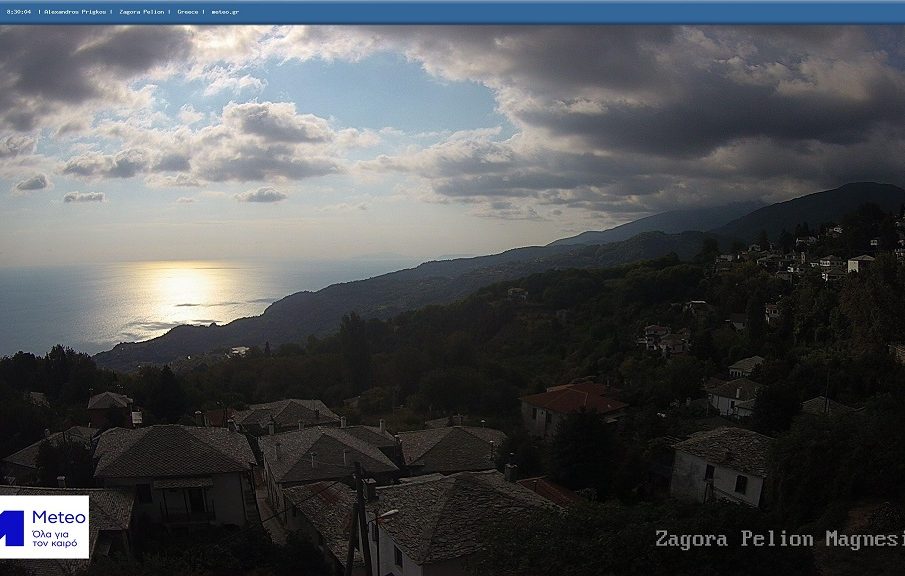Click the dark storm cloud at upper right
The image size is (905, 576).
click(x=700, y=110)
